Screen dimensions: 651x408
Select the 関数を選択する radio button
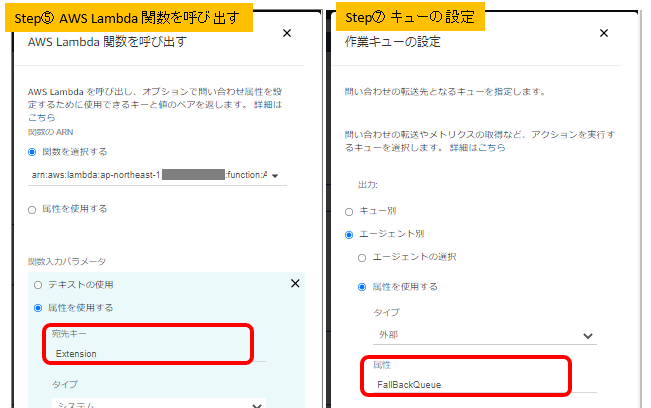pyautogui.click(x=32, y=152)
